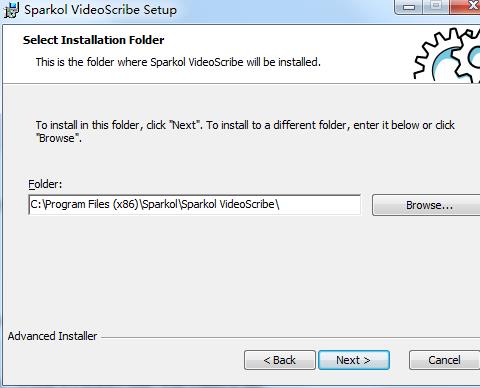Close the setup window with X
This screenshot has height=388, width=480.
(x=466, y=7)
